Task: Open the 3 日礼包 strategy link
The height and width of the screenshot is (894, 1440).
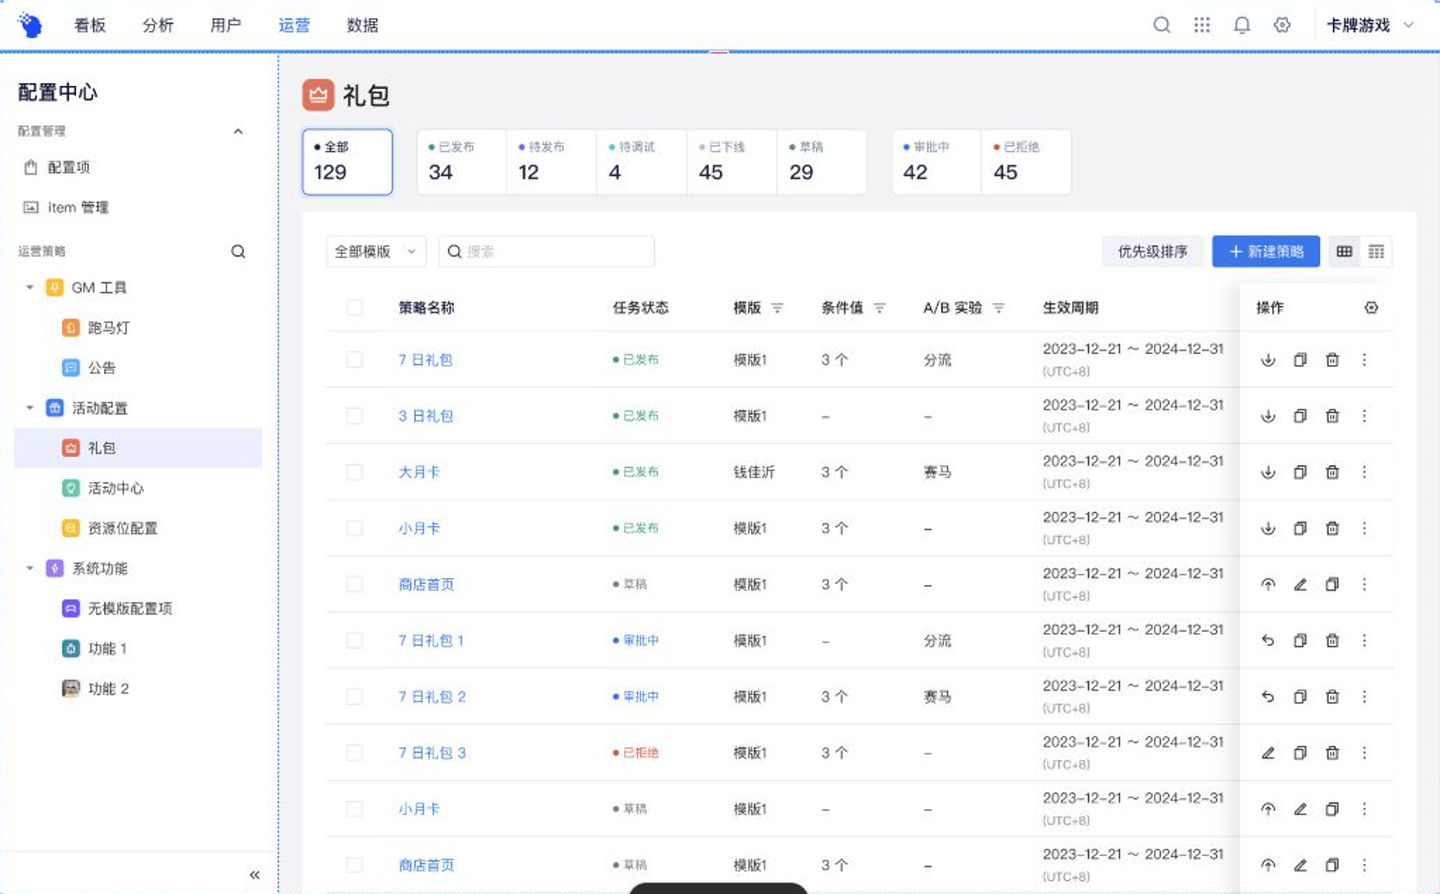Action: pyautogui.click(x=426, y=416)
